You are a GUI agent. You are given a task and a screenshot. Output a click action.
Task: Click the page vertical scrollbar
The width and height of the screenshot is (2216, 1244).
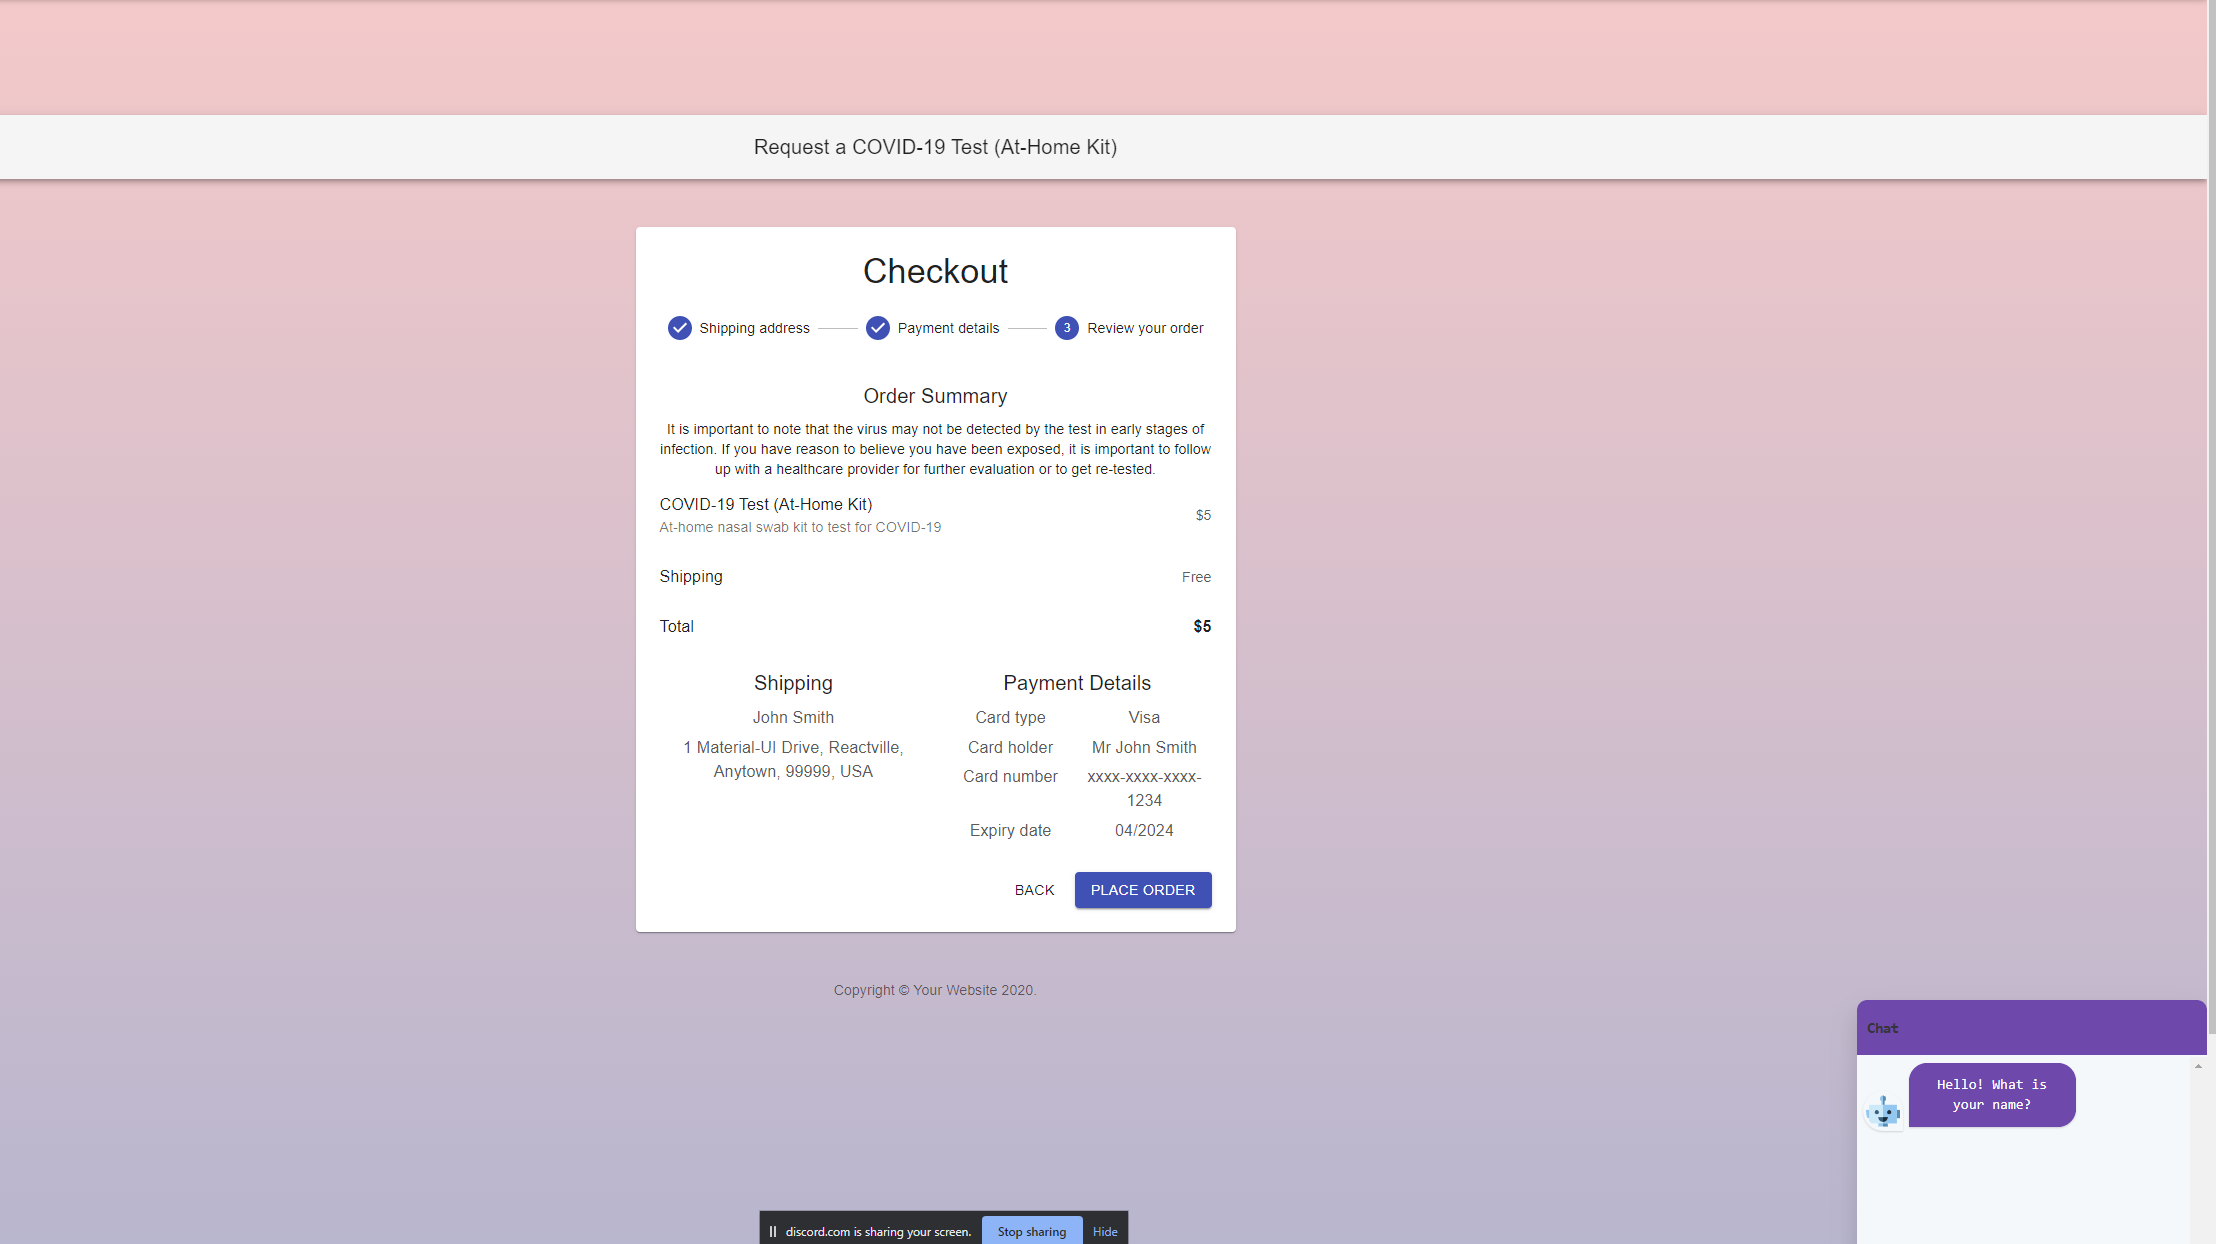coord(2210,500)
